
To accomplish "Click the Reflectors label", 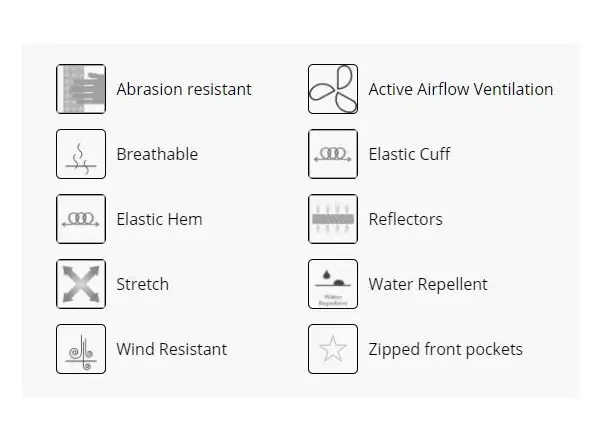I will (x=406, y=219).
